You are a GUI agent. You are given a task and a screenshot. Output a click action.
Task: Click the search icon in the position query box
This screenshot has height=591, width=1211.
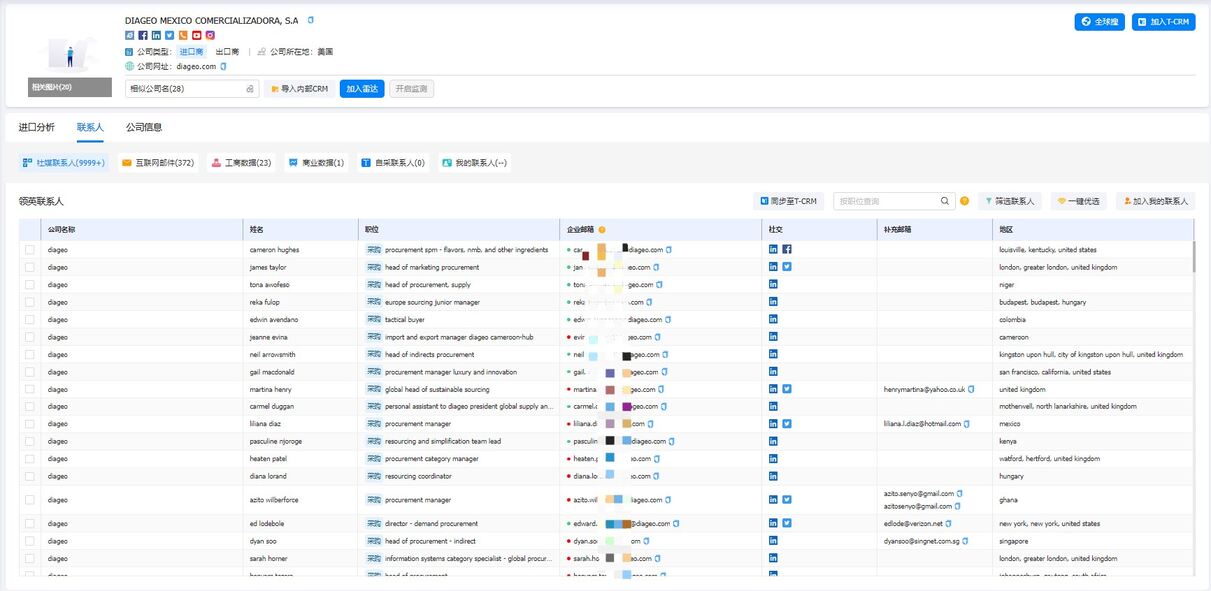coord(945,201)
